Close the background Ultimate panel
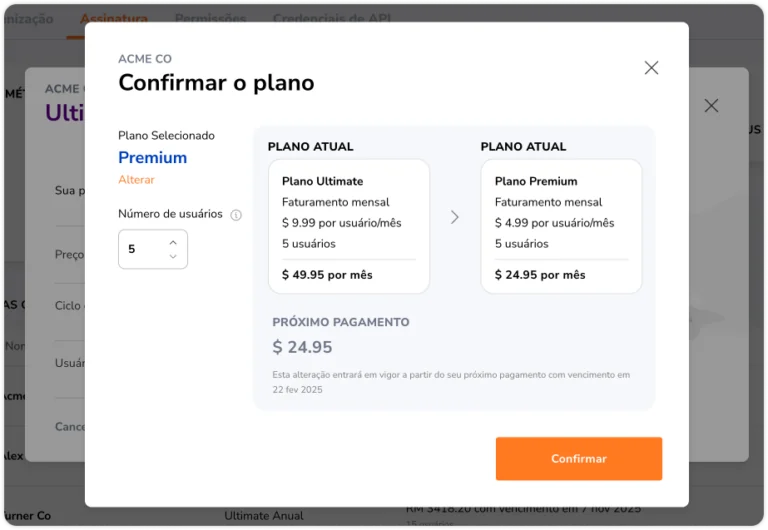Image resolution: width=768 pixels, height=530 pixels. pyautogui.click(x=711, y=105)
